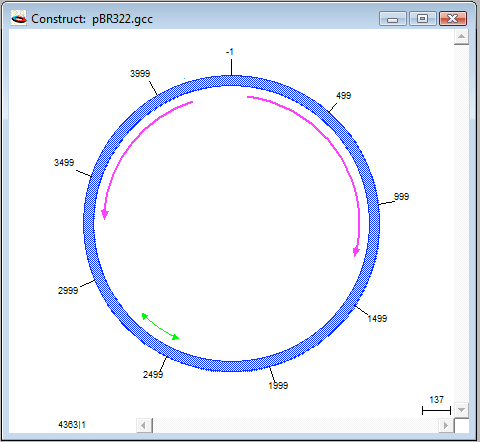Click the 1499 position marker label

pos(377,319)
